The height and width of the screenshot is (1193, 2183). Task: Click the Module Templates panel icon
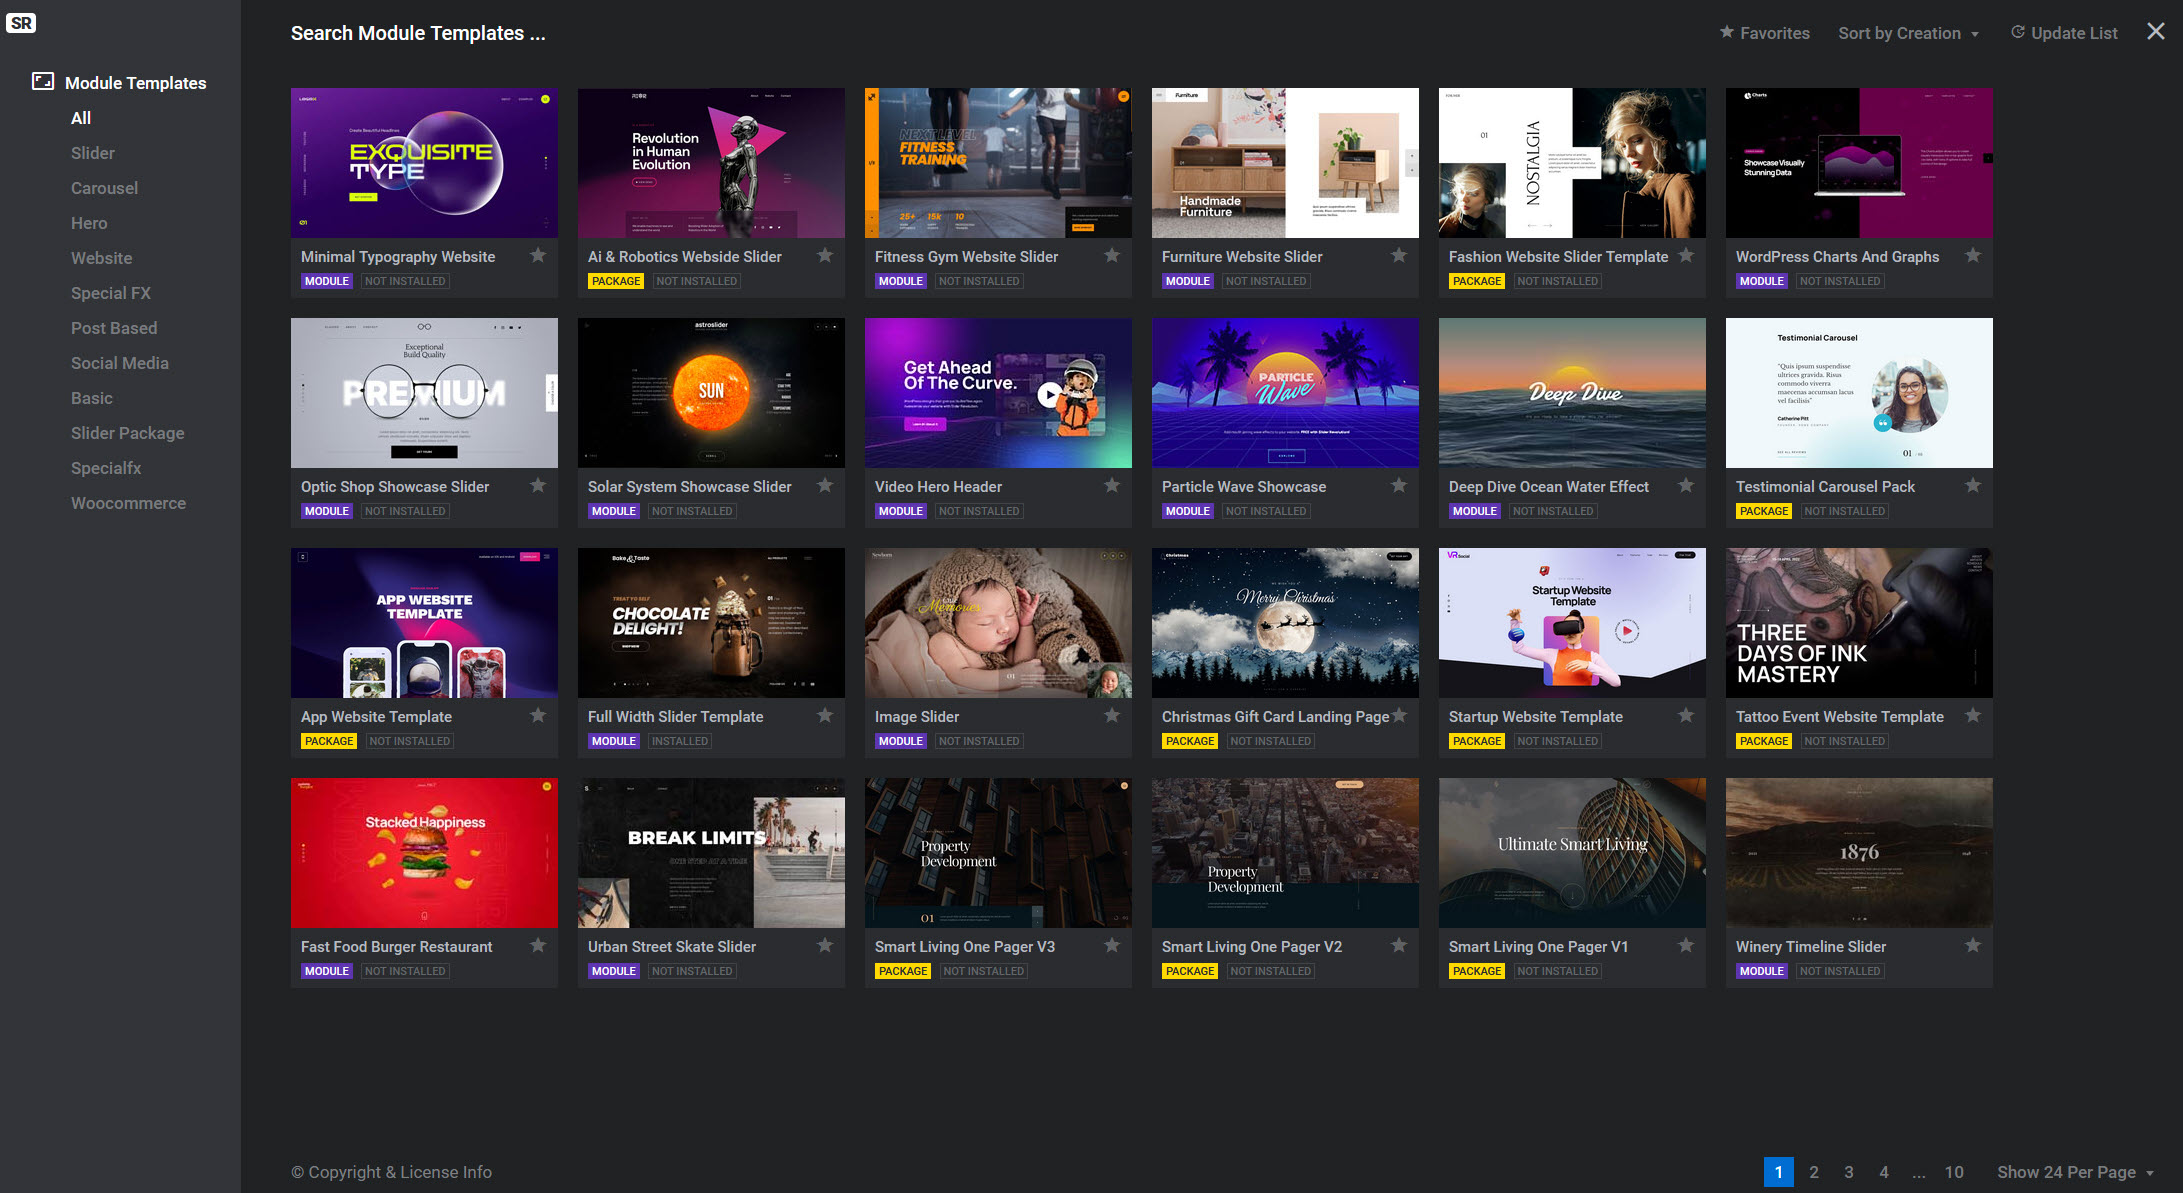click(43, 82)
